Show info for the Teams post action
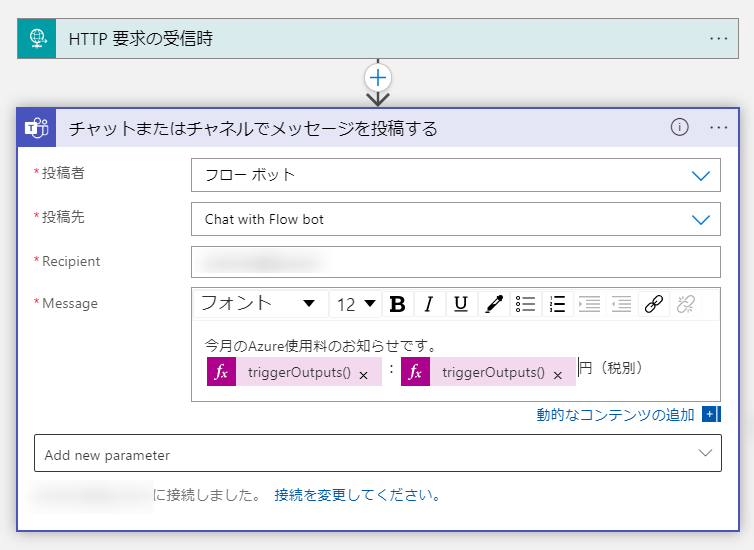The width and height of the screenshot is (754, 550). (x=679, y=127)
